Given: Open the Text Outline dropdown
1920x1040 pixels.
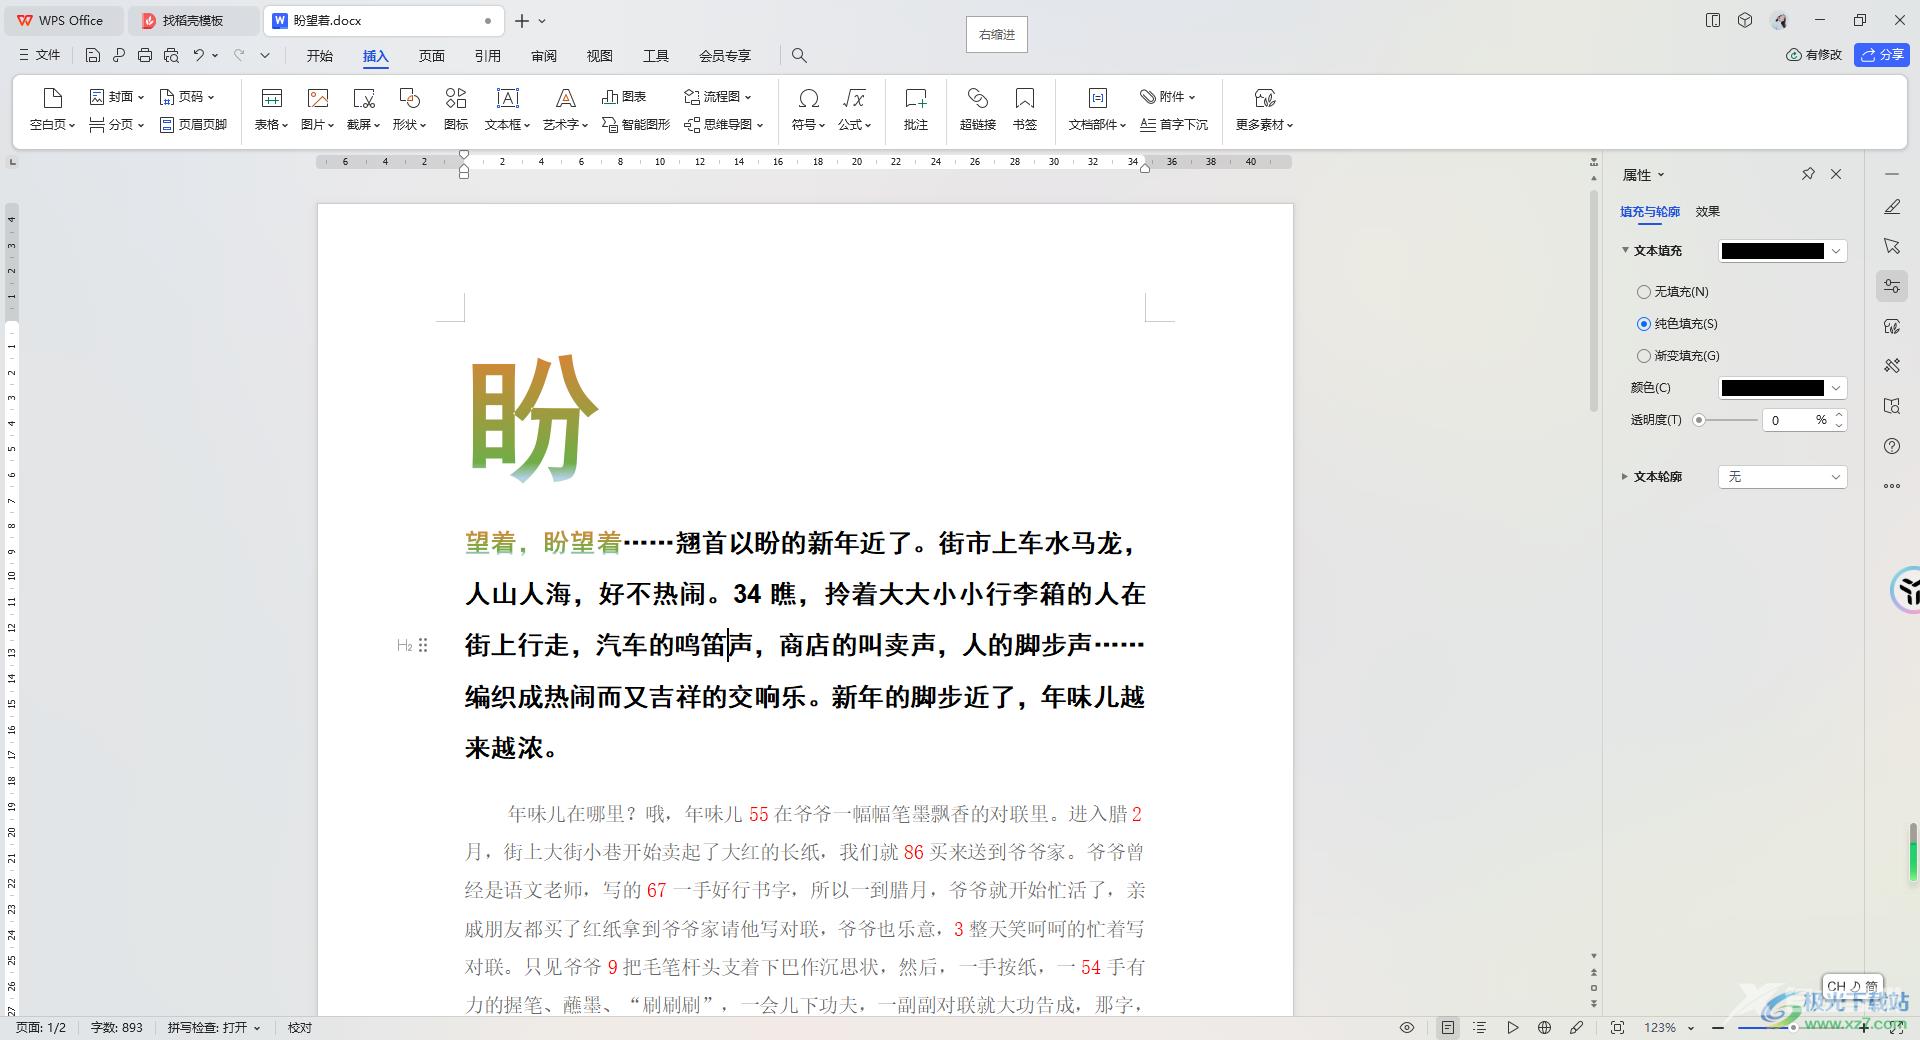Looking at the screenshot, I should [1782, 477].
